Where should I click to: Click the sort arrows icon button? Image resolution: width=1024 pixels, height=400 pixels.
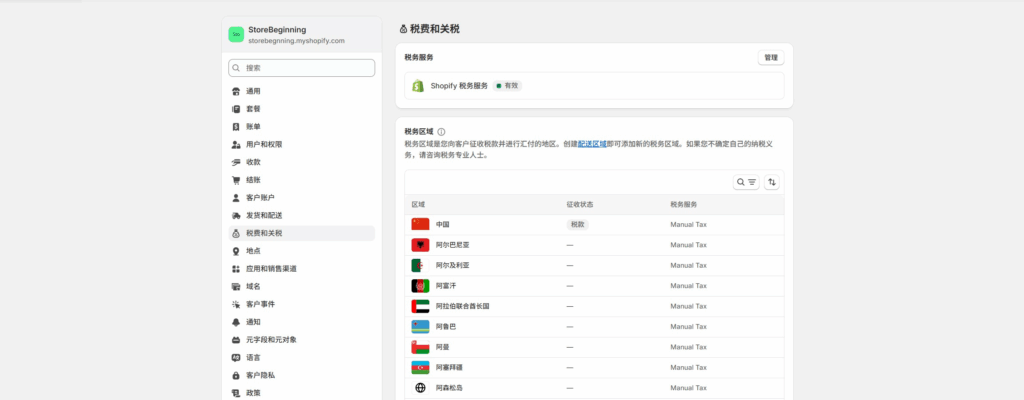(x=772, y=182)
